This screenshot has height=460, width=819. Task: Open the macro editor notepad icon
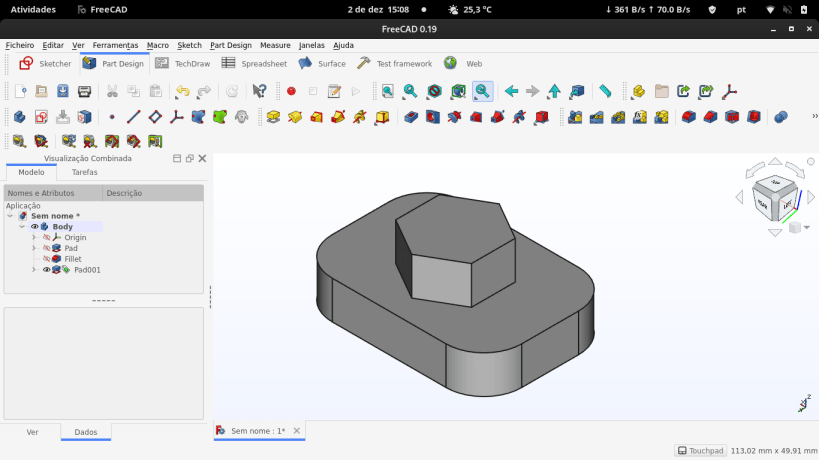click(334, 91)
